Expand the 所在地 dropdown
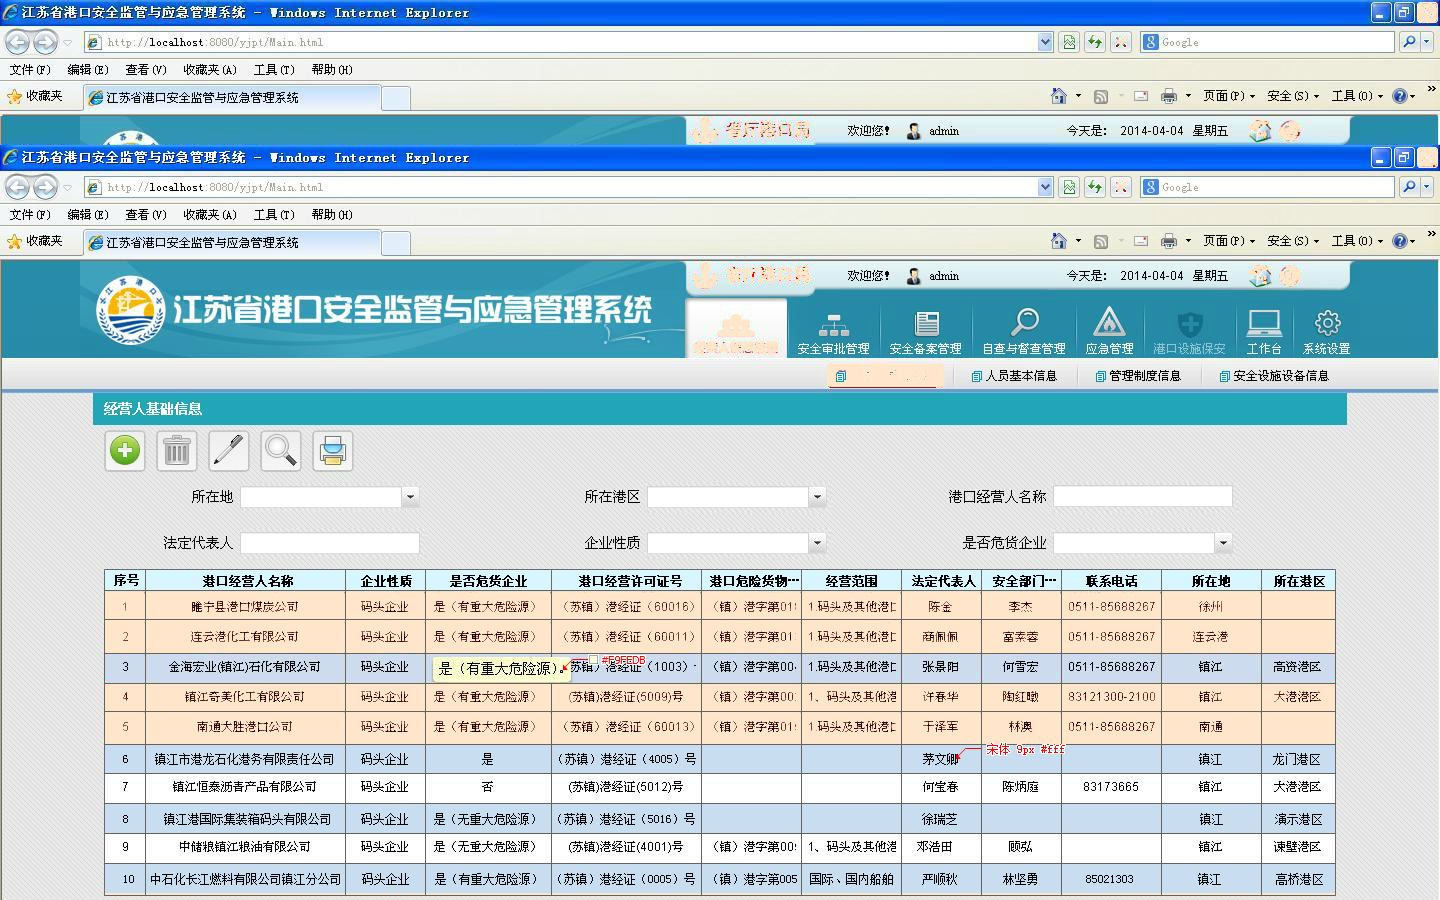Image resolution: width=1440 pixels, height=900 pixels. pos(410,497)
